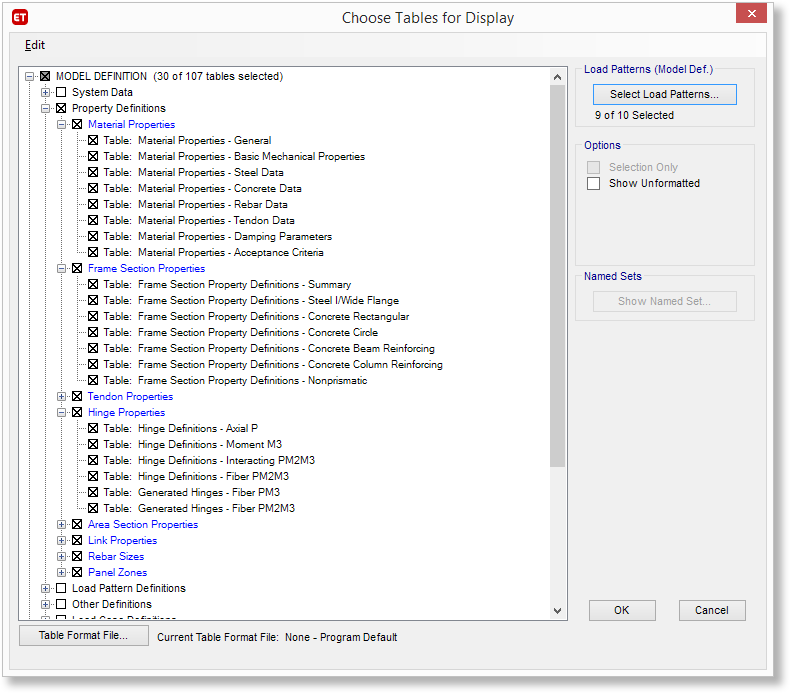
Task: Toggle the MODEL DEFINITION checkbox
Action: pos(45,76)
